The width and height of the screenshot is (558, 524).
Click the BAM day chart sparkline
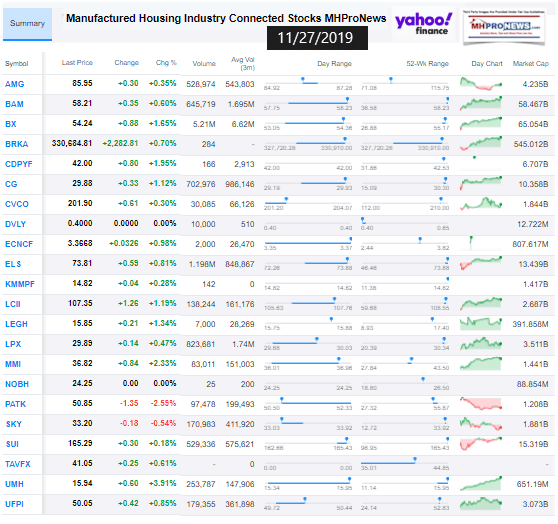(481, 104)
